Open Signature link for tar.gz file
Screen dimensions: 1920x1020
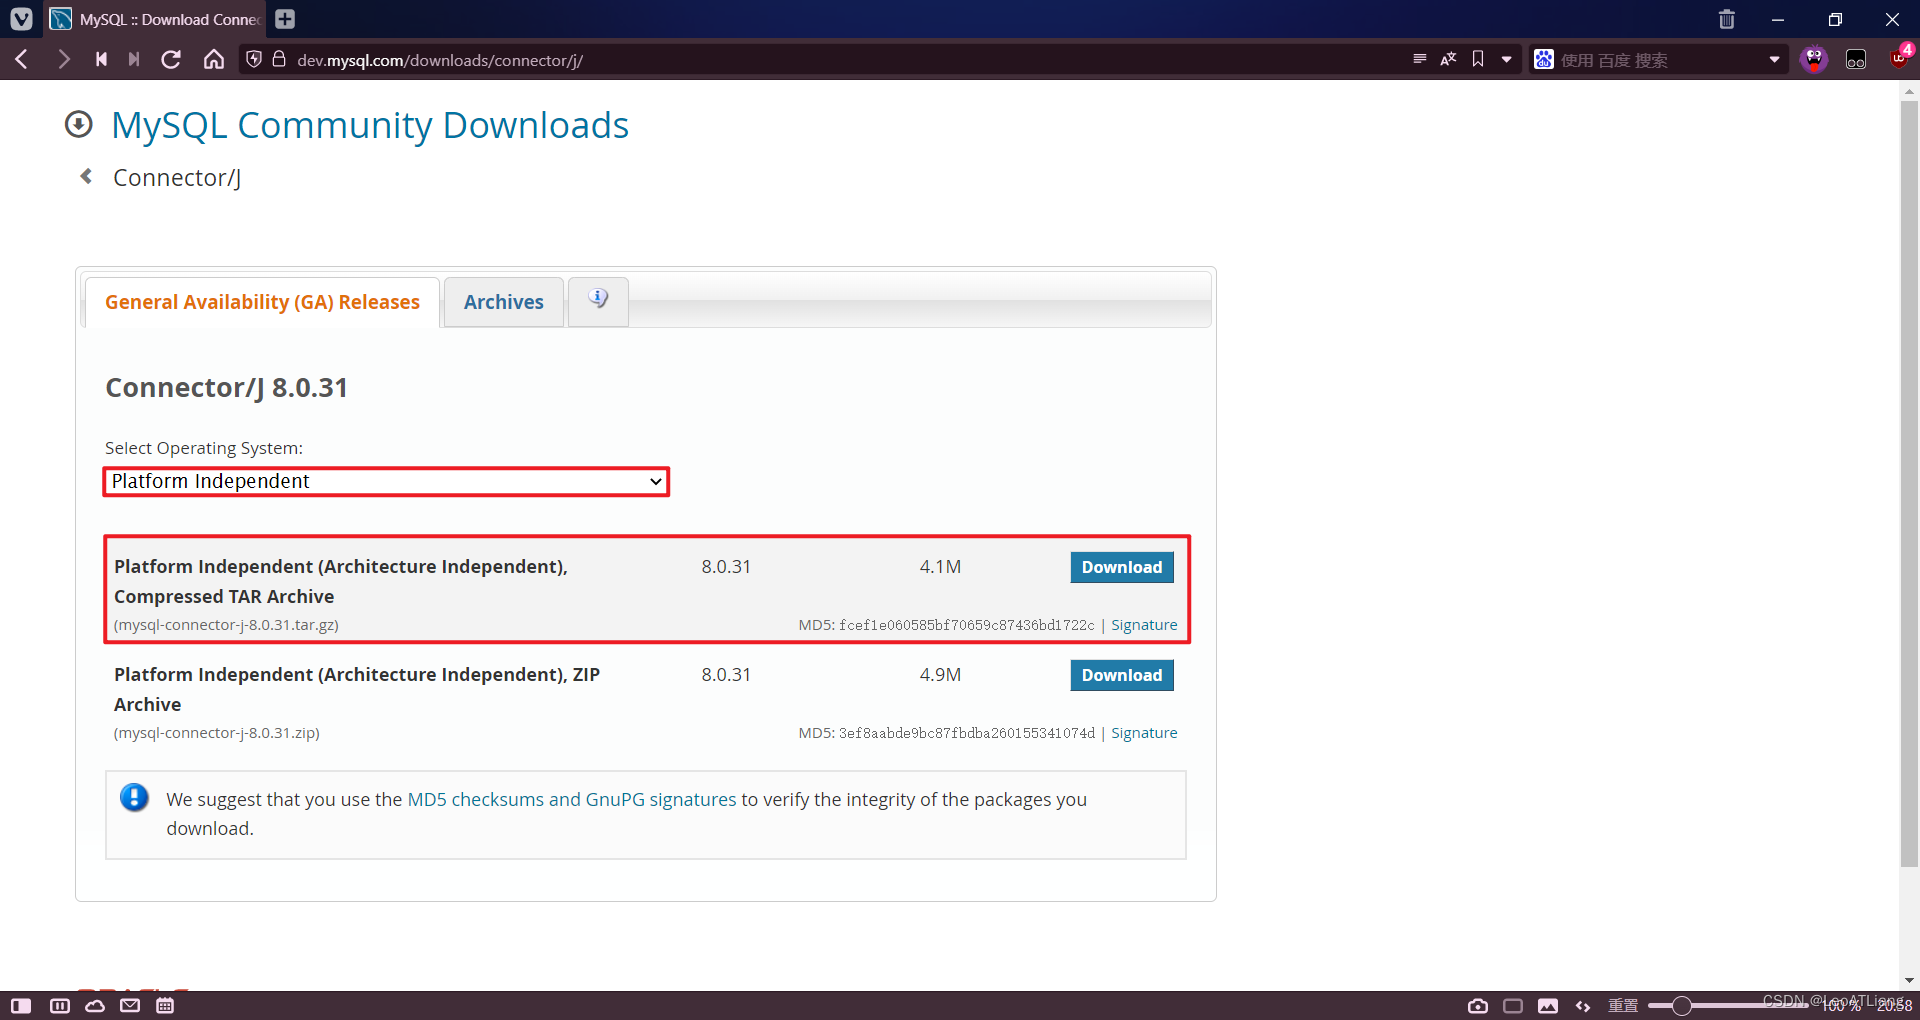(x=1144, y=625)
